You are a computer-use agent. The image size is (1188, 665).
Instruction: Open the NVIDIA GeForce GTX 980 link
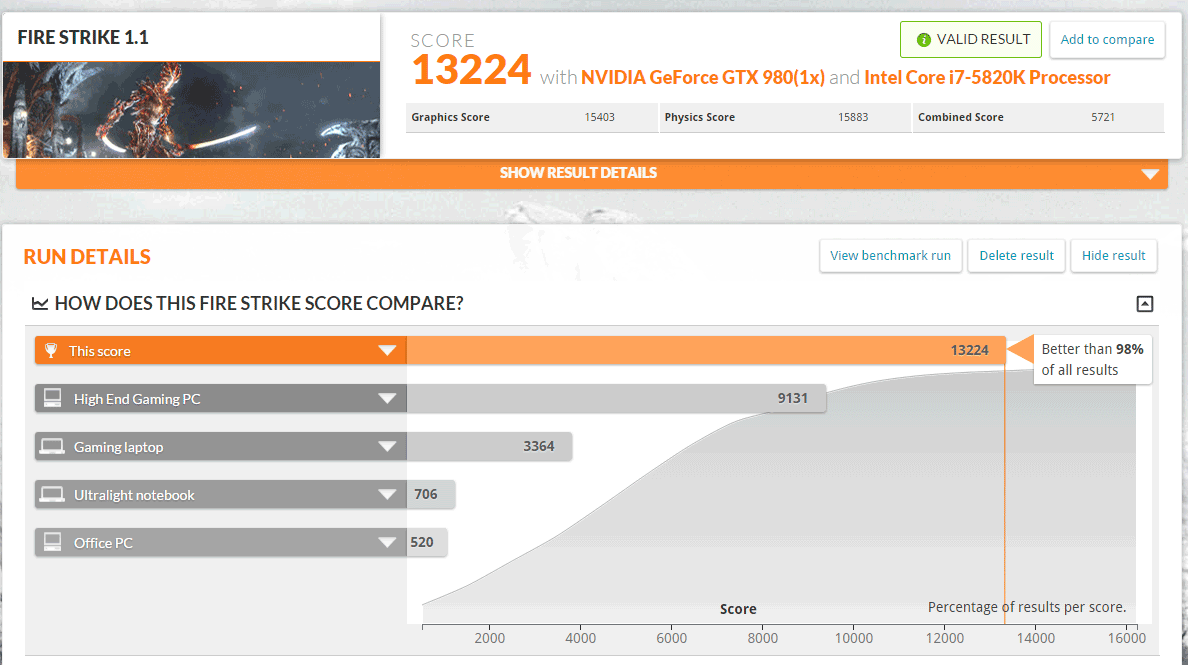pyautogui.click(x=702, y=77)
